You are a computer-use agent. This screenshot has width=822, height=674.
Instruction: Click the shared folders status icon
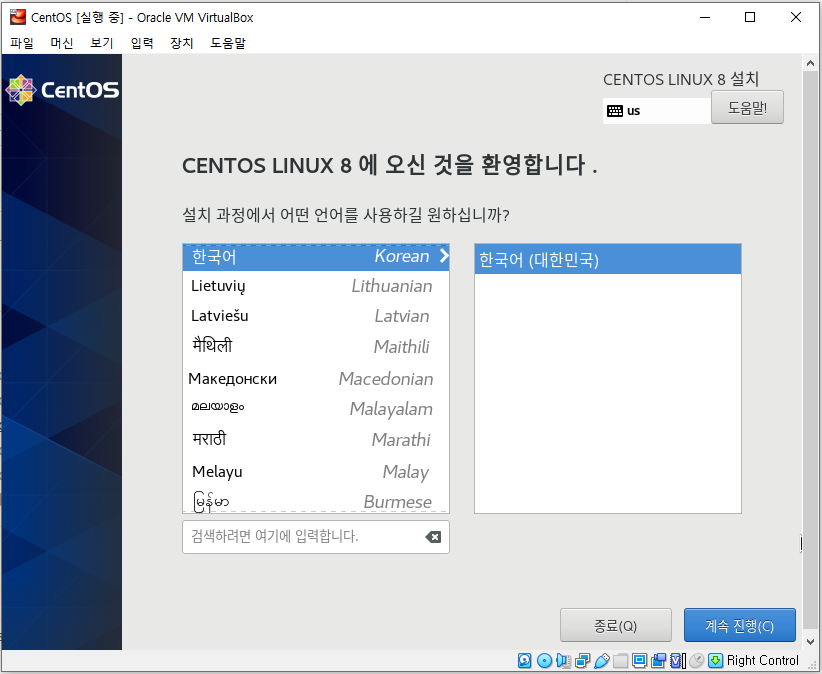click(621, 660)
